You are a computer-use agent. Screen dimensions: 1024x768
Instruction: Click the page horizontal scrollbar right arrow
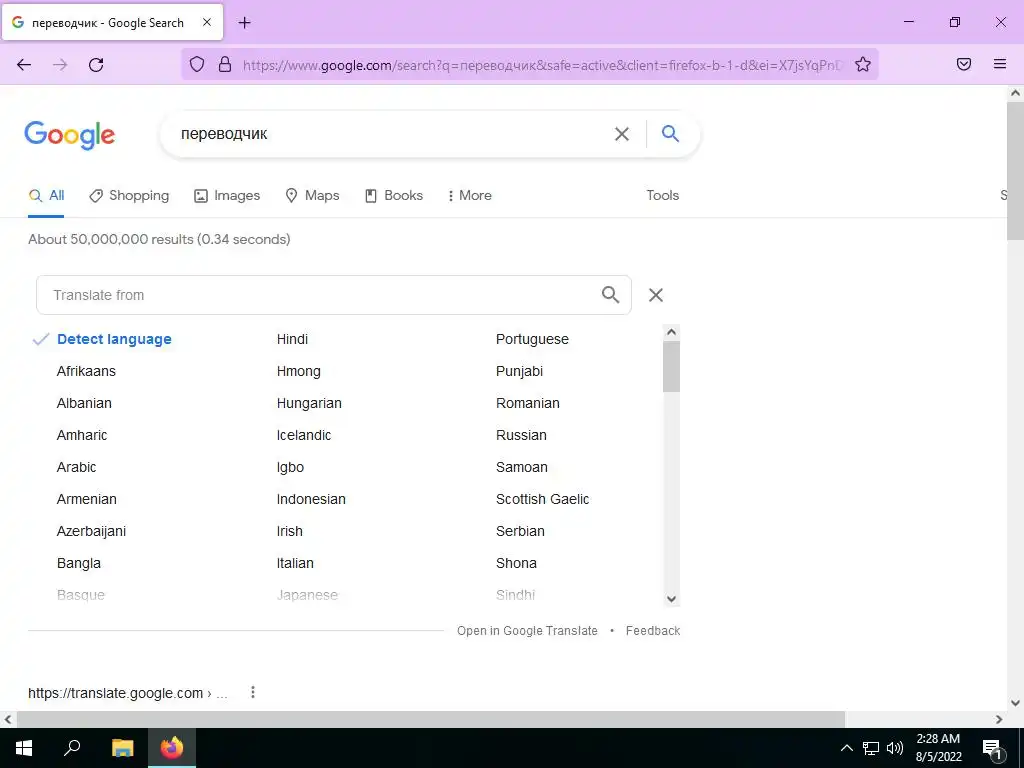[x=999, y=719]
